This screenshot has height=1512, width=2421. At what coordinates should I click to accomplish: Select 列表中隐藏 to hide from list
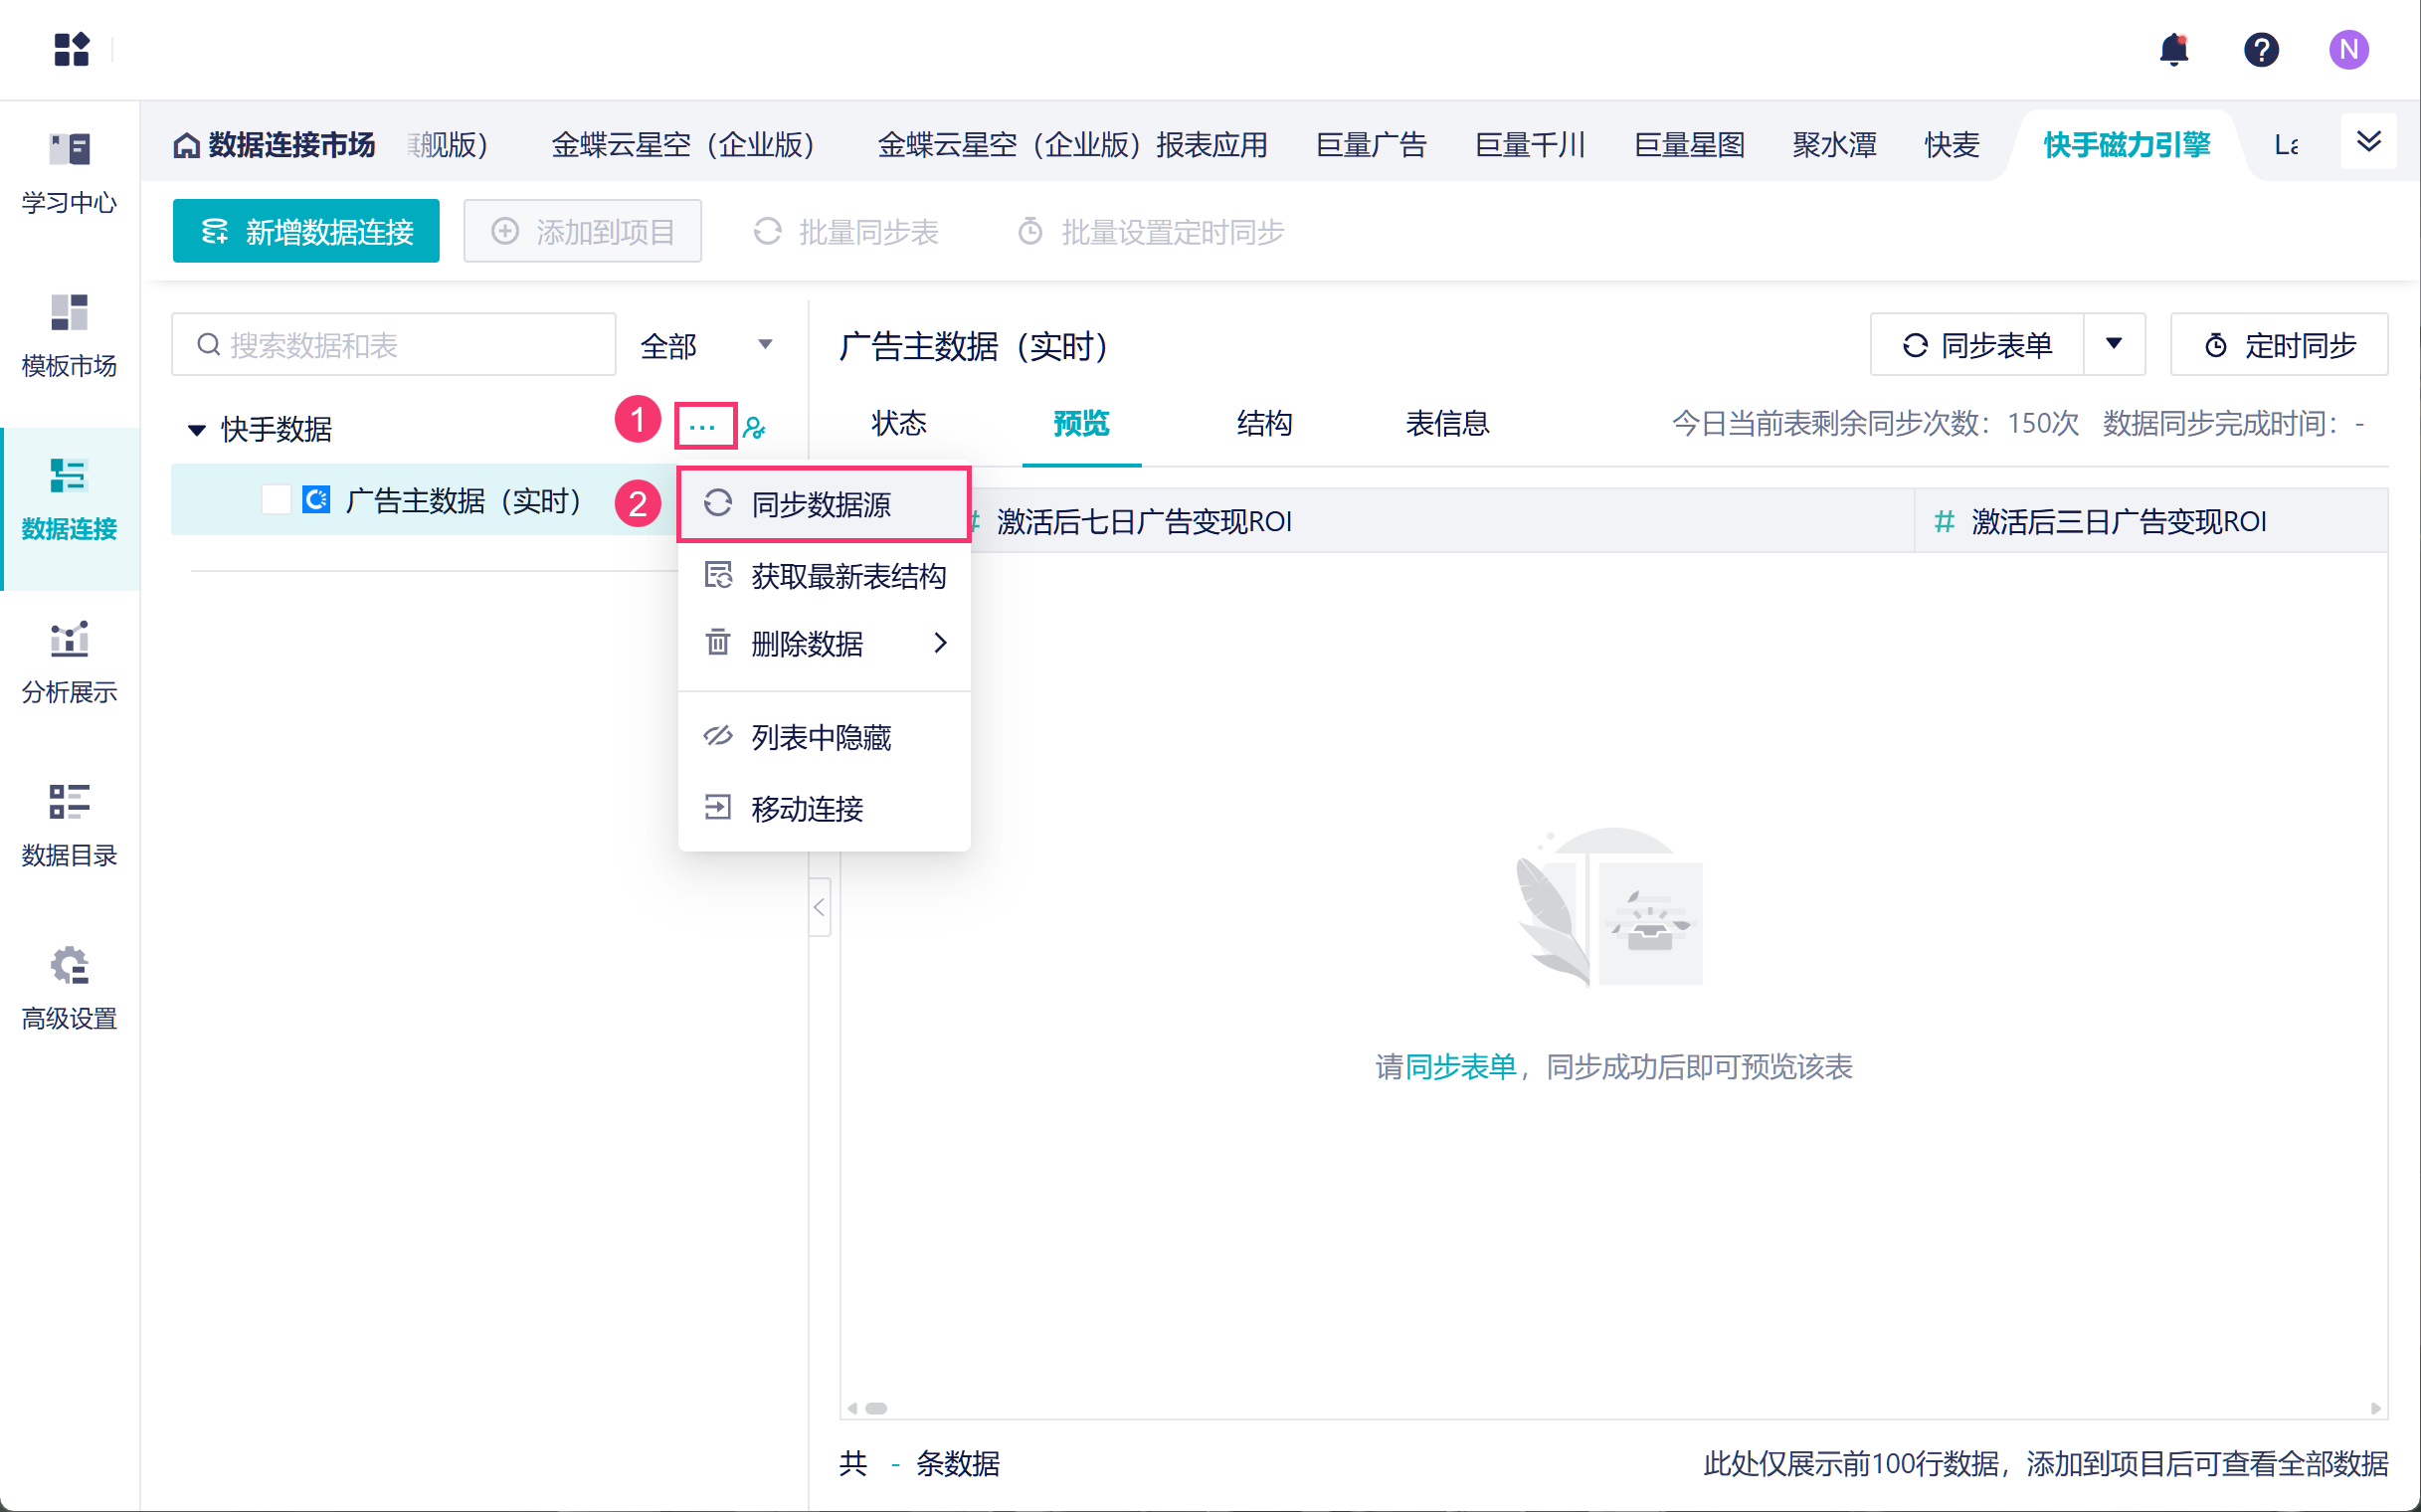tap(820, 737)
